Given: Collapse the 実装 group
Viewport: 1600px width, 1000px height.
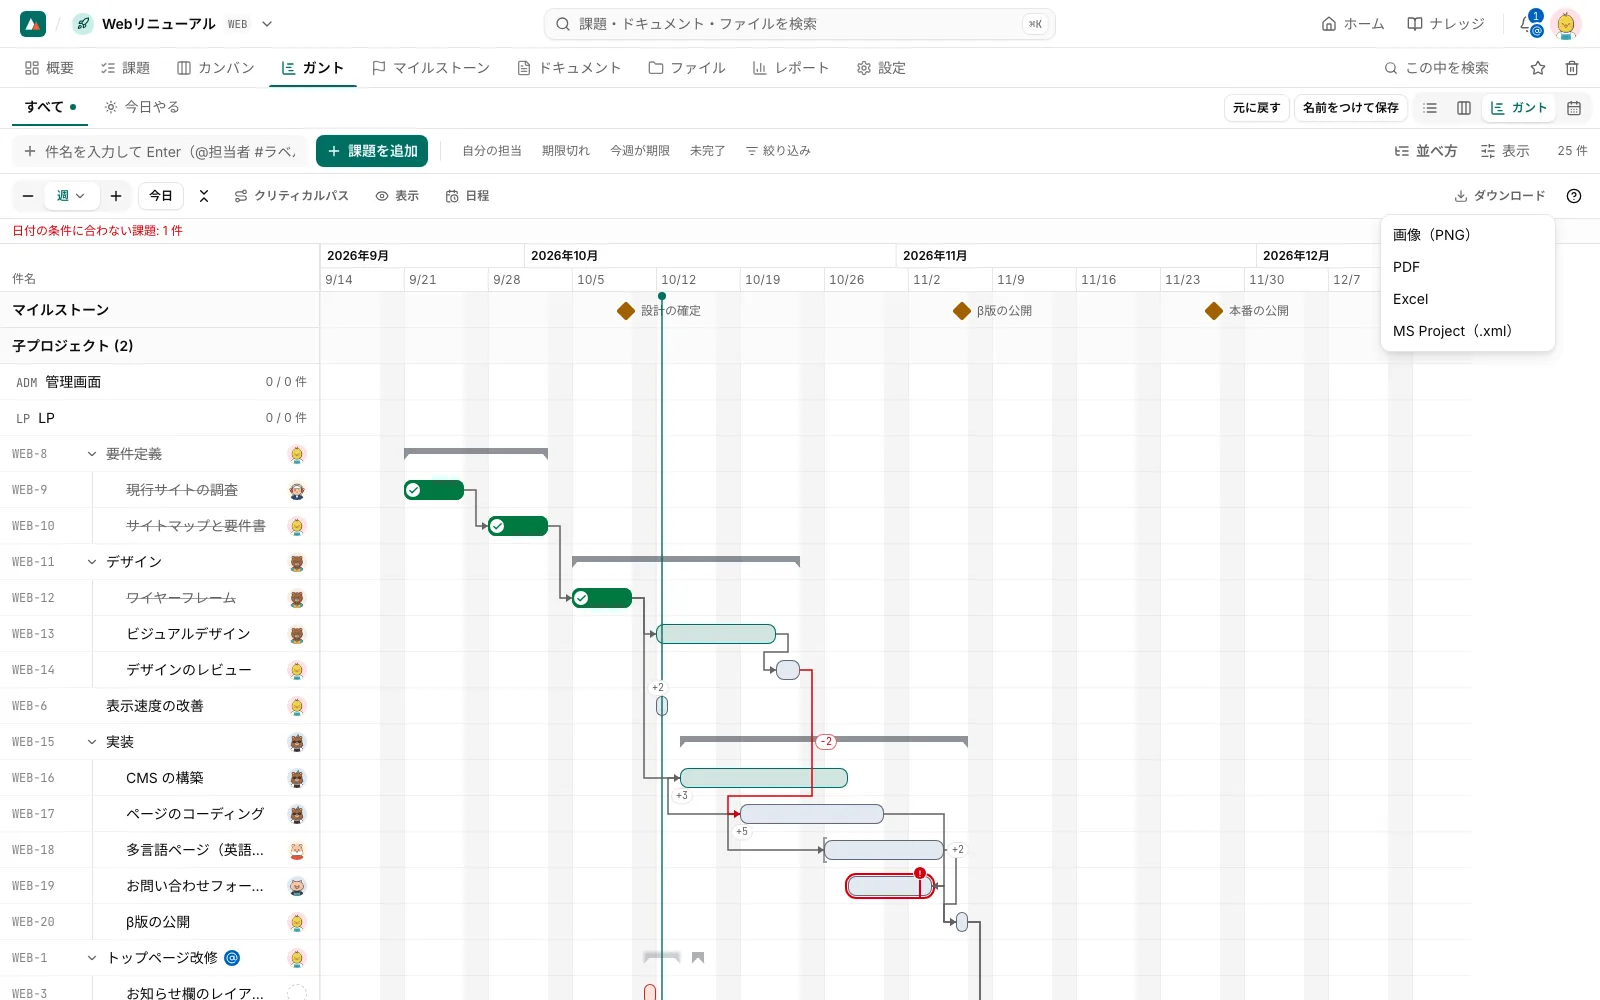Looking at the screenshot, I should click(x=92, y=742).
